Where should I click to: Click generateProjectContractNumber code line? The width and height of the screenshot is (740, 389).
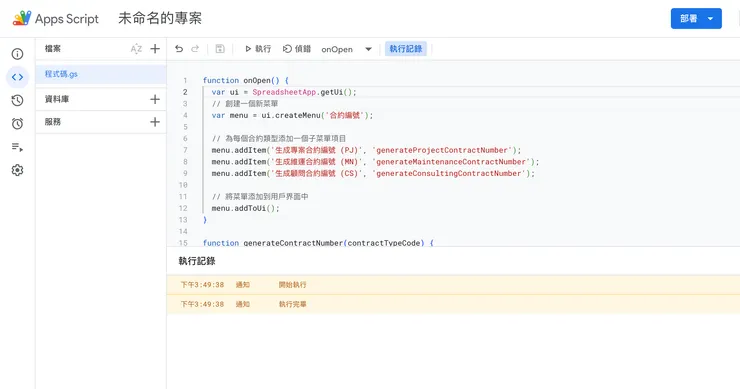[x=366, y=150]
